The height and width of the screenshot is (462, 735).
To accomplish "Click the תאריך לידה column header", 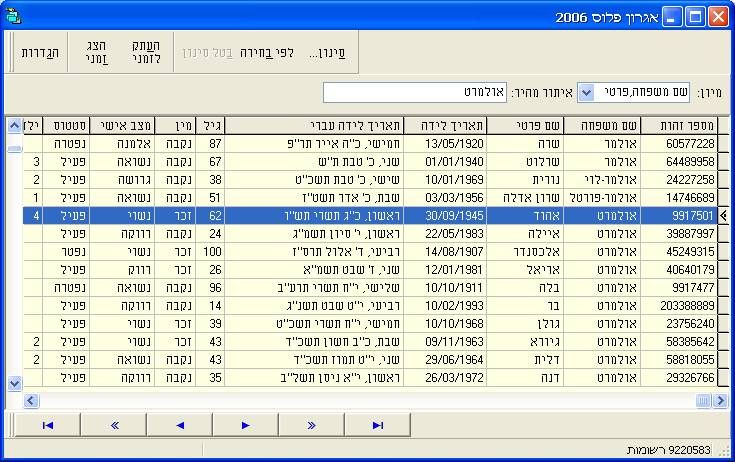I will click(445, 126).
